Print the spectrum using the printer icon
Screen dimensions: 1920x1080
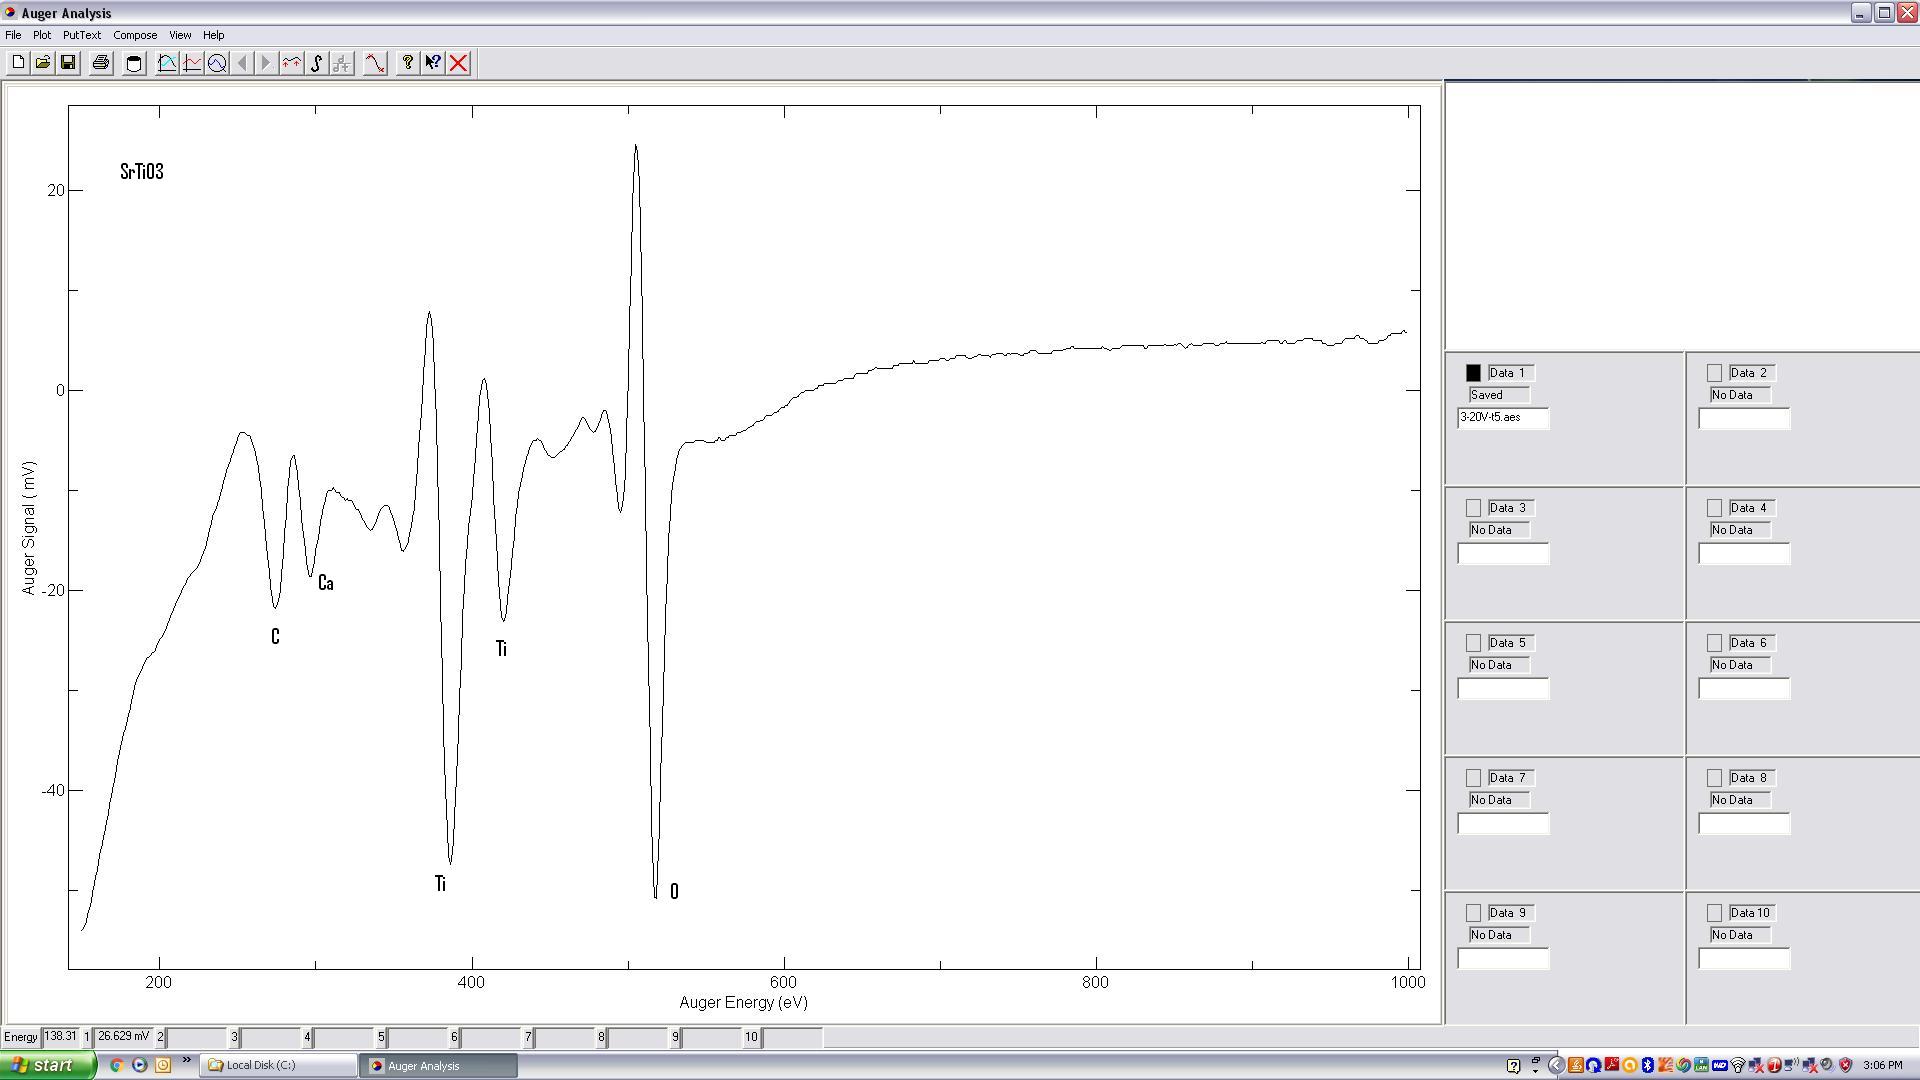[x=101, y=63]
